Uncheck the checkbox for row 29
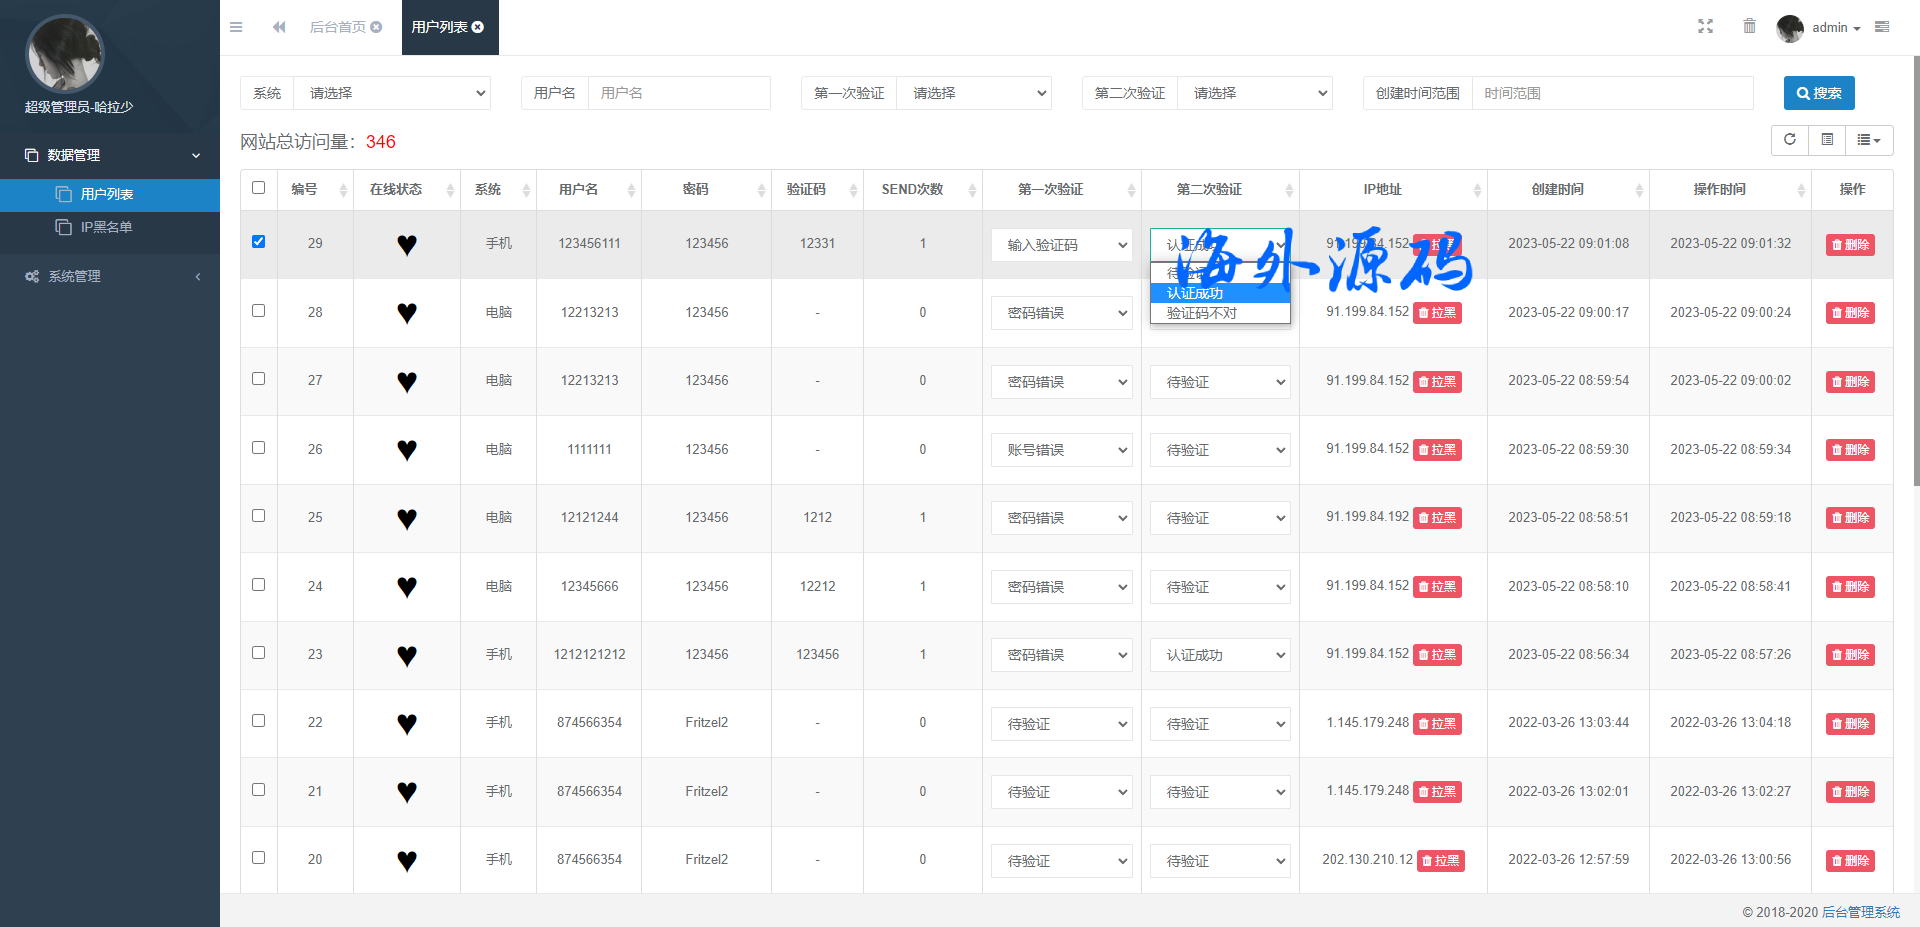Viewport: 1920px width, 927px height. pos(259,242)
